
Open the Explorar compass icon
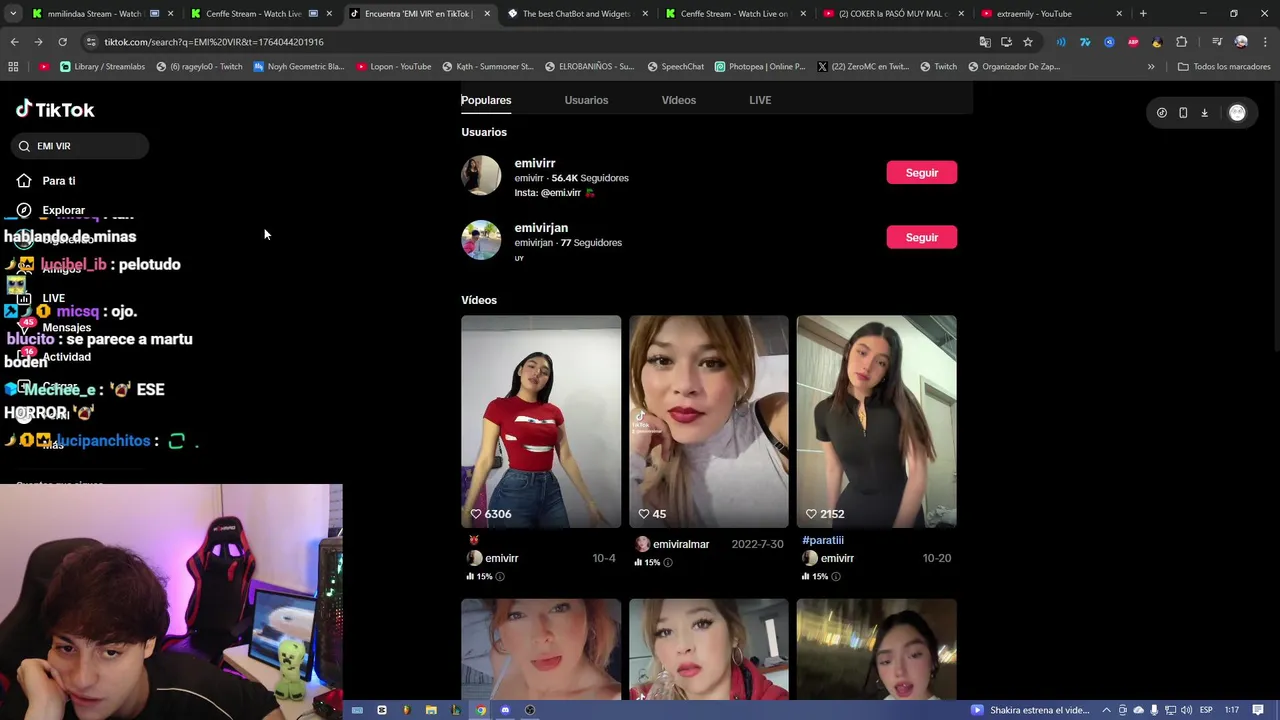(24, 210)
